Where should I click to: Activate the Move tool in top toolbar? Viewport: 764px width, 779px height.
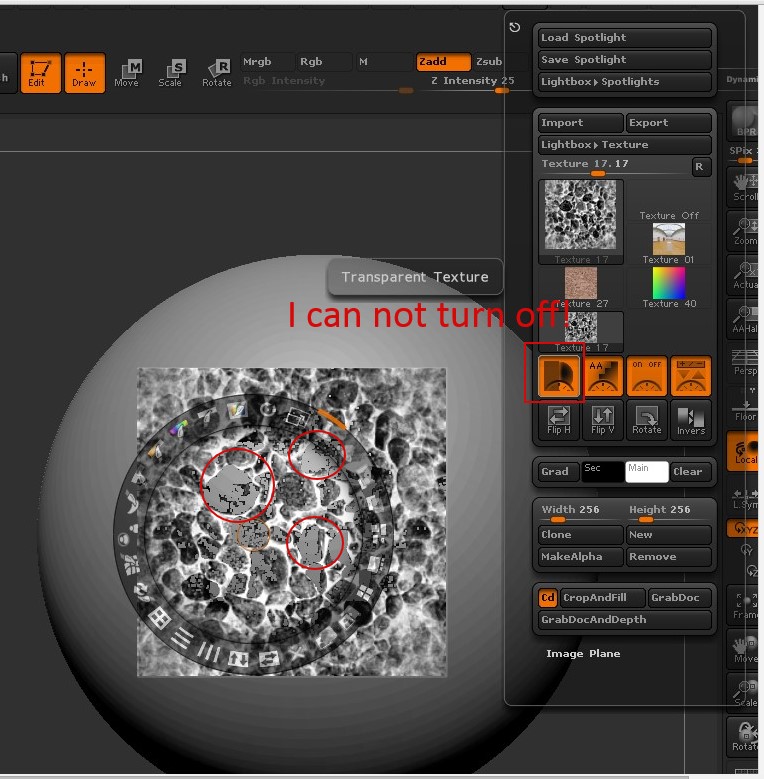[127, 73]
